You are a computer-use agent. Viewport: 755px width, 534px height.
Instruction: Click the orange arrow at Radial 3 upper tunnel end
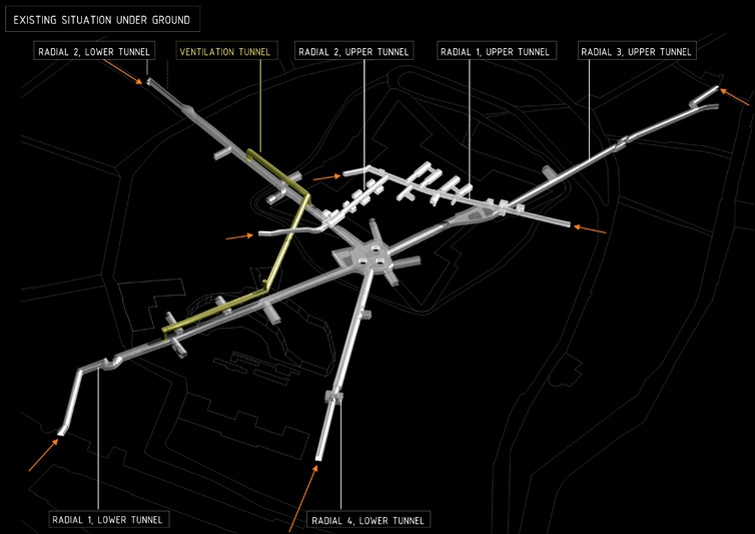733,97
